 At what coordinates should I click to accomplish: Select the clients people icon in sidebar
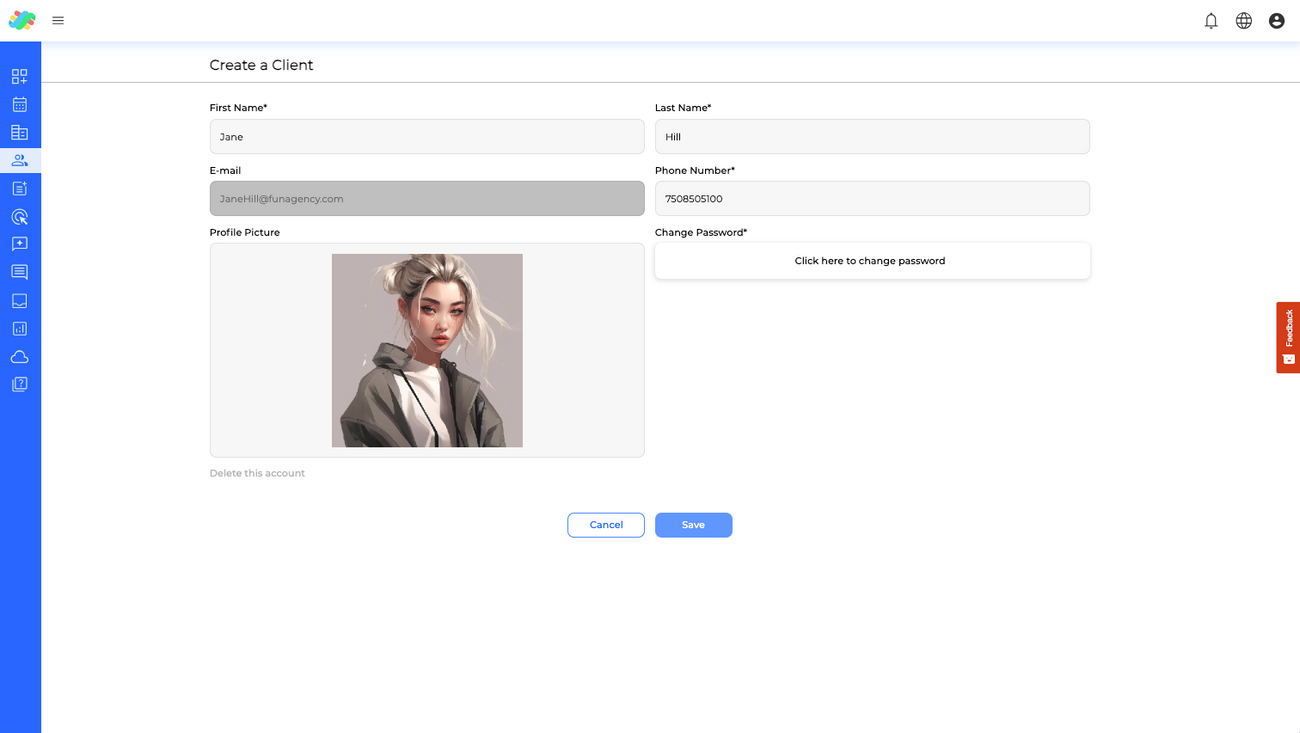[19, 160]
